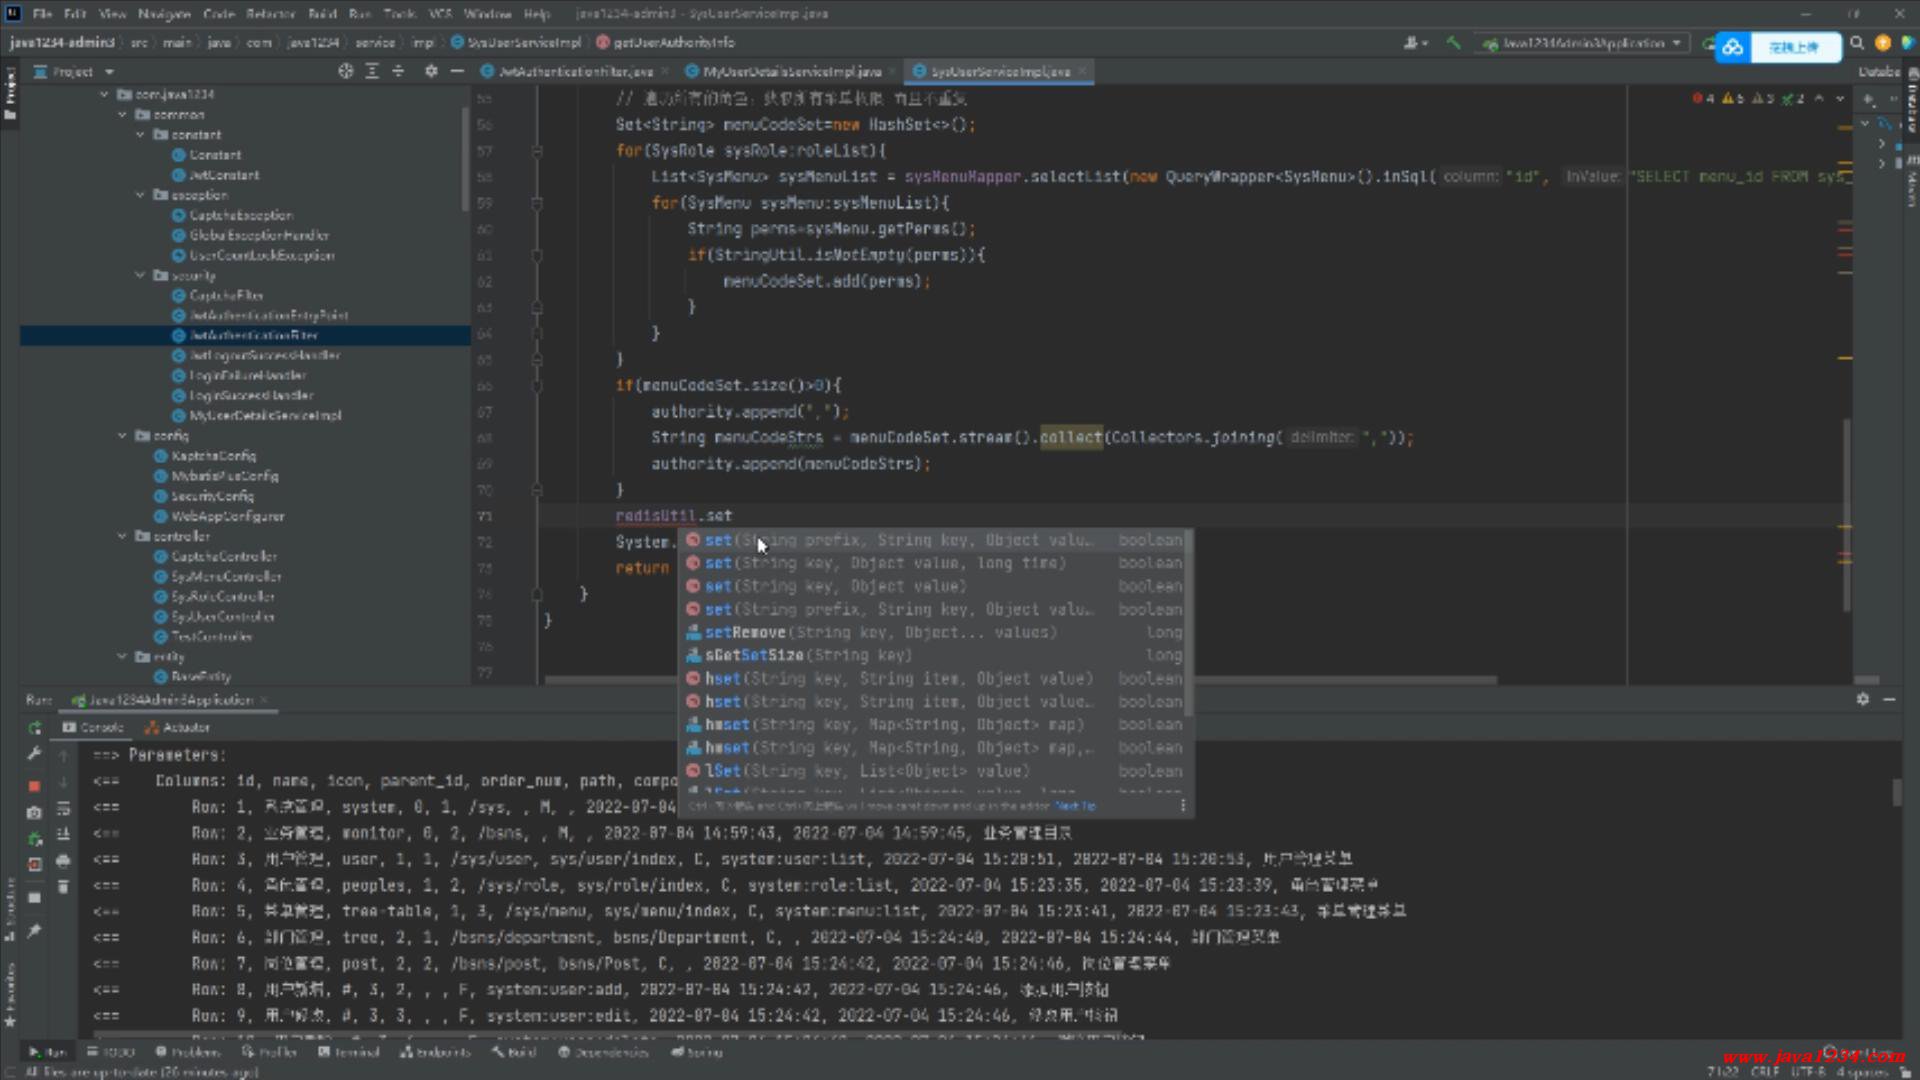This screenshot has width=1920, height=1080.
Task: Collapse the exception folder
Action: [x=141, y=195]
